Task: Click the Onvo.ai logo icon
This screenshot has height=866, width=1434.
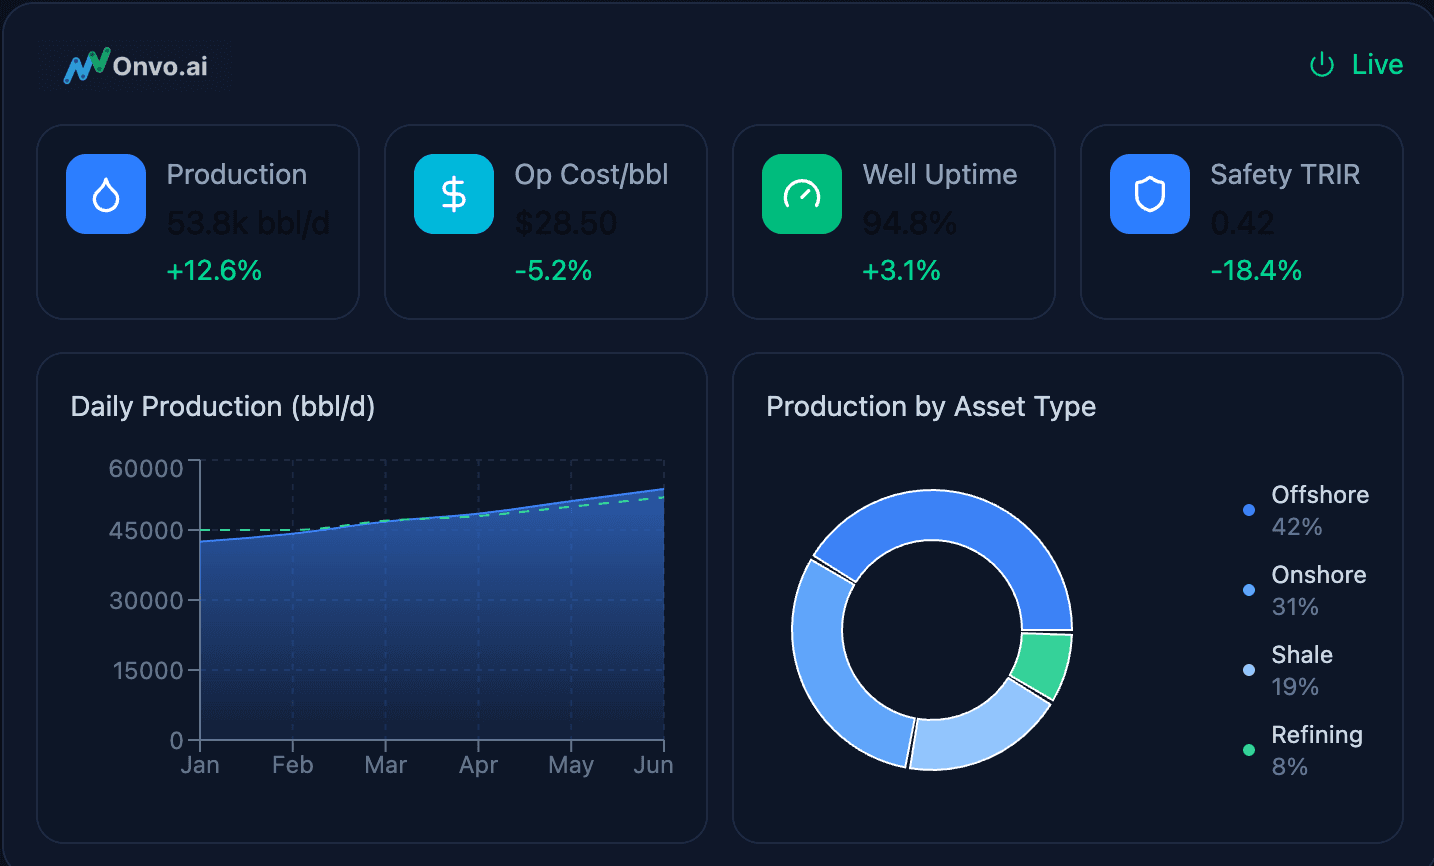Action: (86, 66)
